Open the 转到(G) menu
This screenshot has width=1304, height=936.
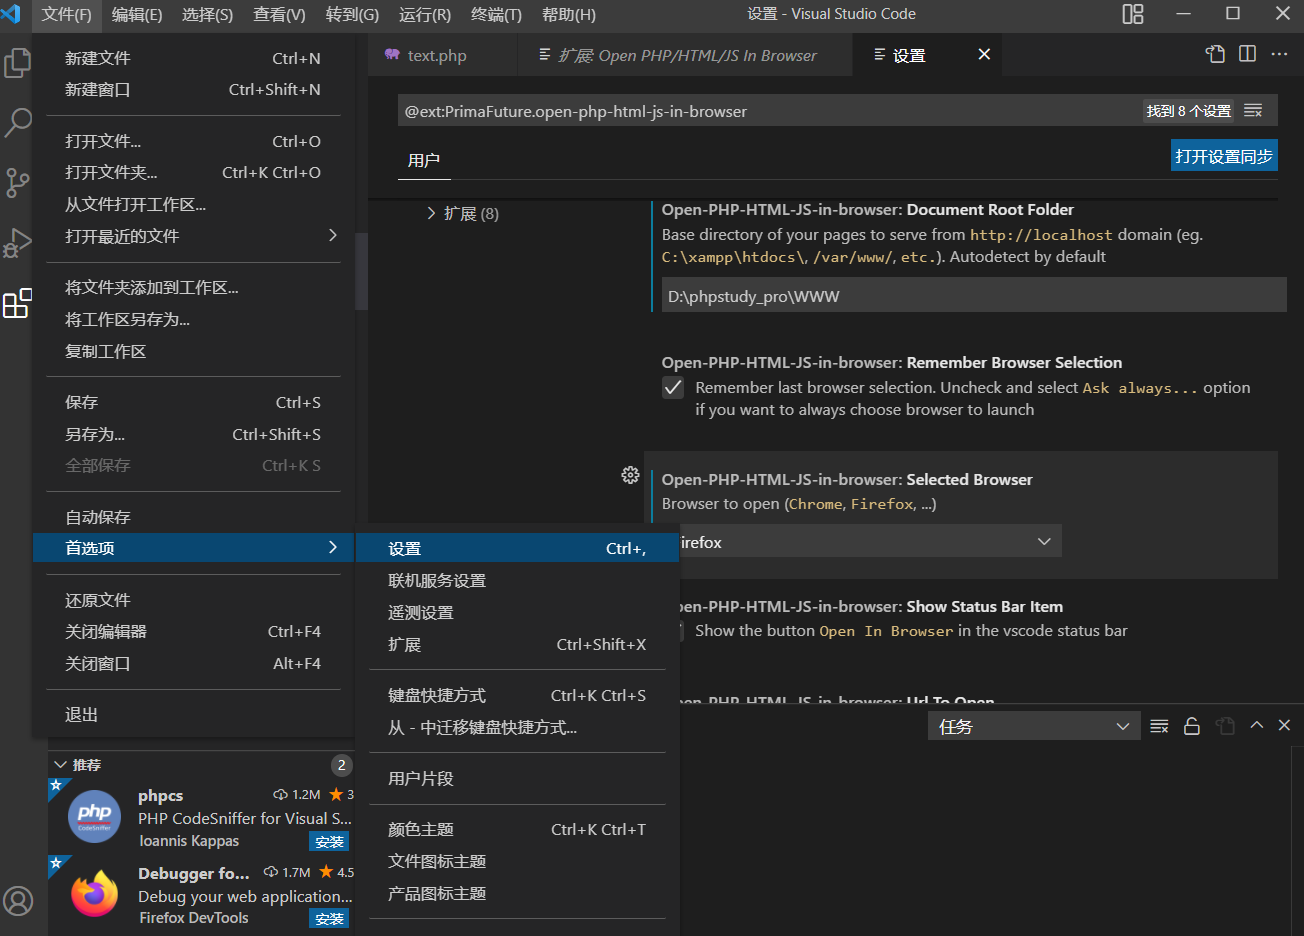coord(352,14)
